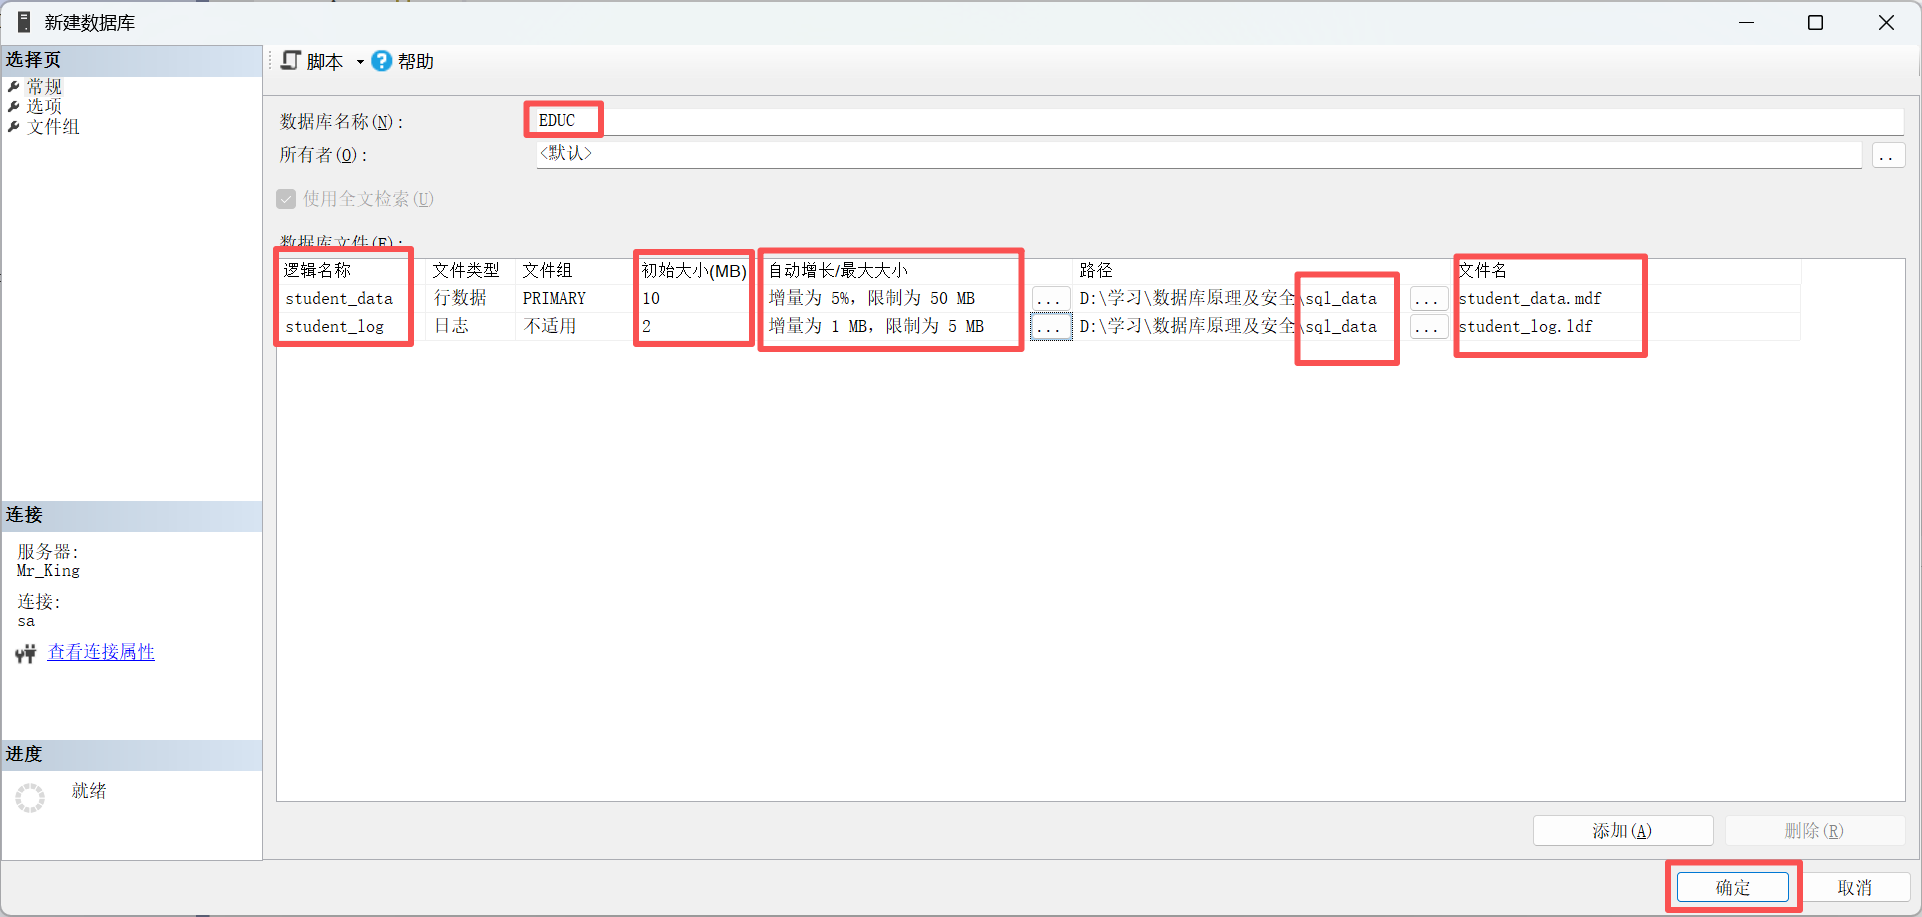
Task: Open help via the blue question-mark icon
Action: pyautogui.click(x=381, y=61)
